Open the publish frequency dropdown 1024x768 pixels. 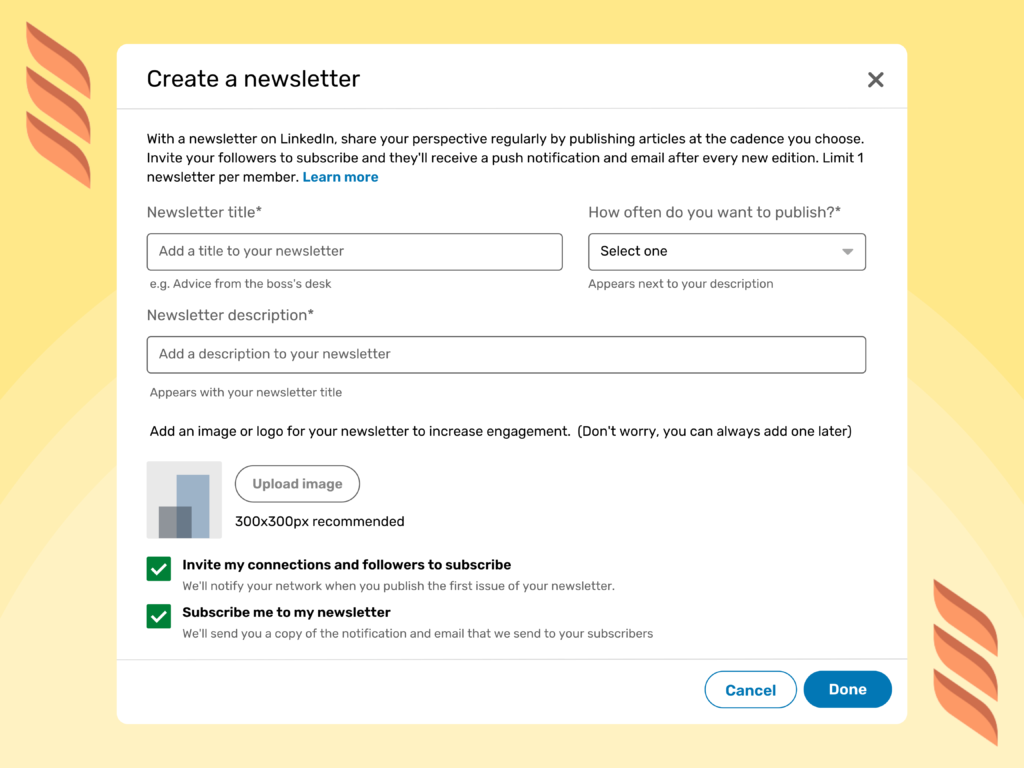(727, 251)
